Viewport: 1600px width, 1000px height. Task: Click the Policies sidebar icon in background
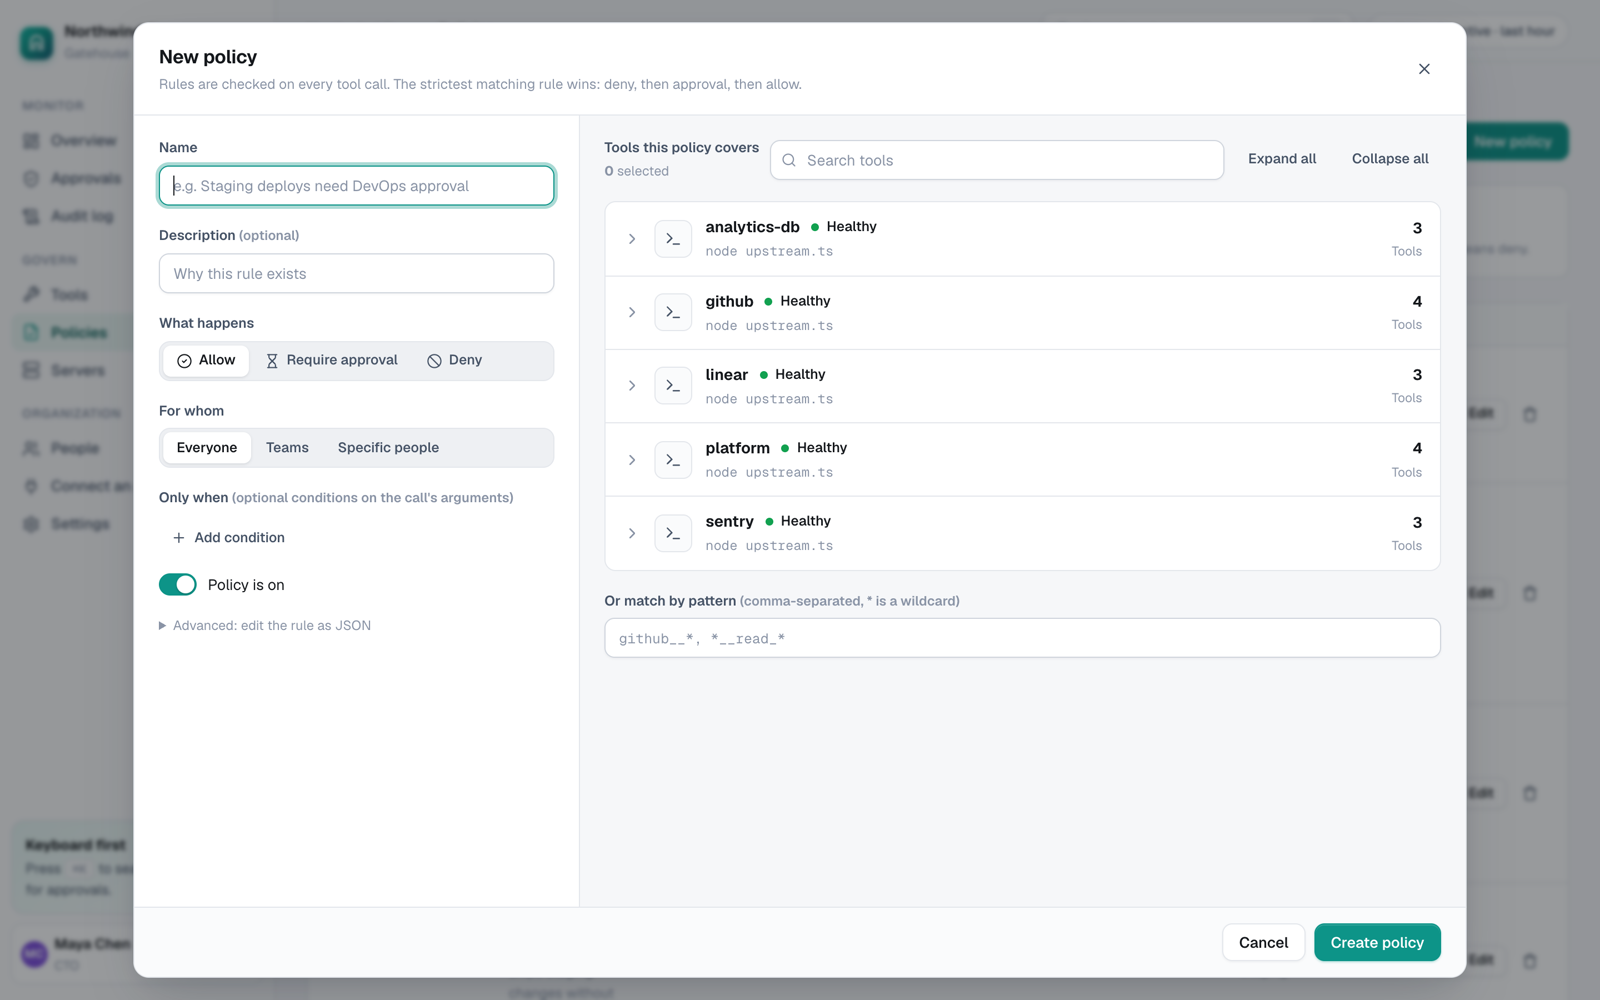[32, 332]
